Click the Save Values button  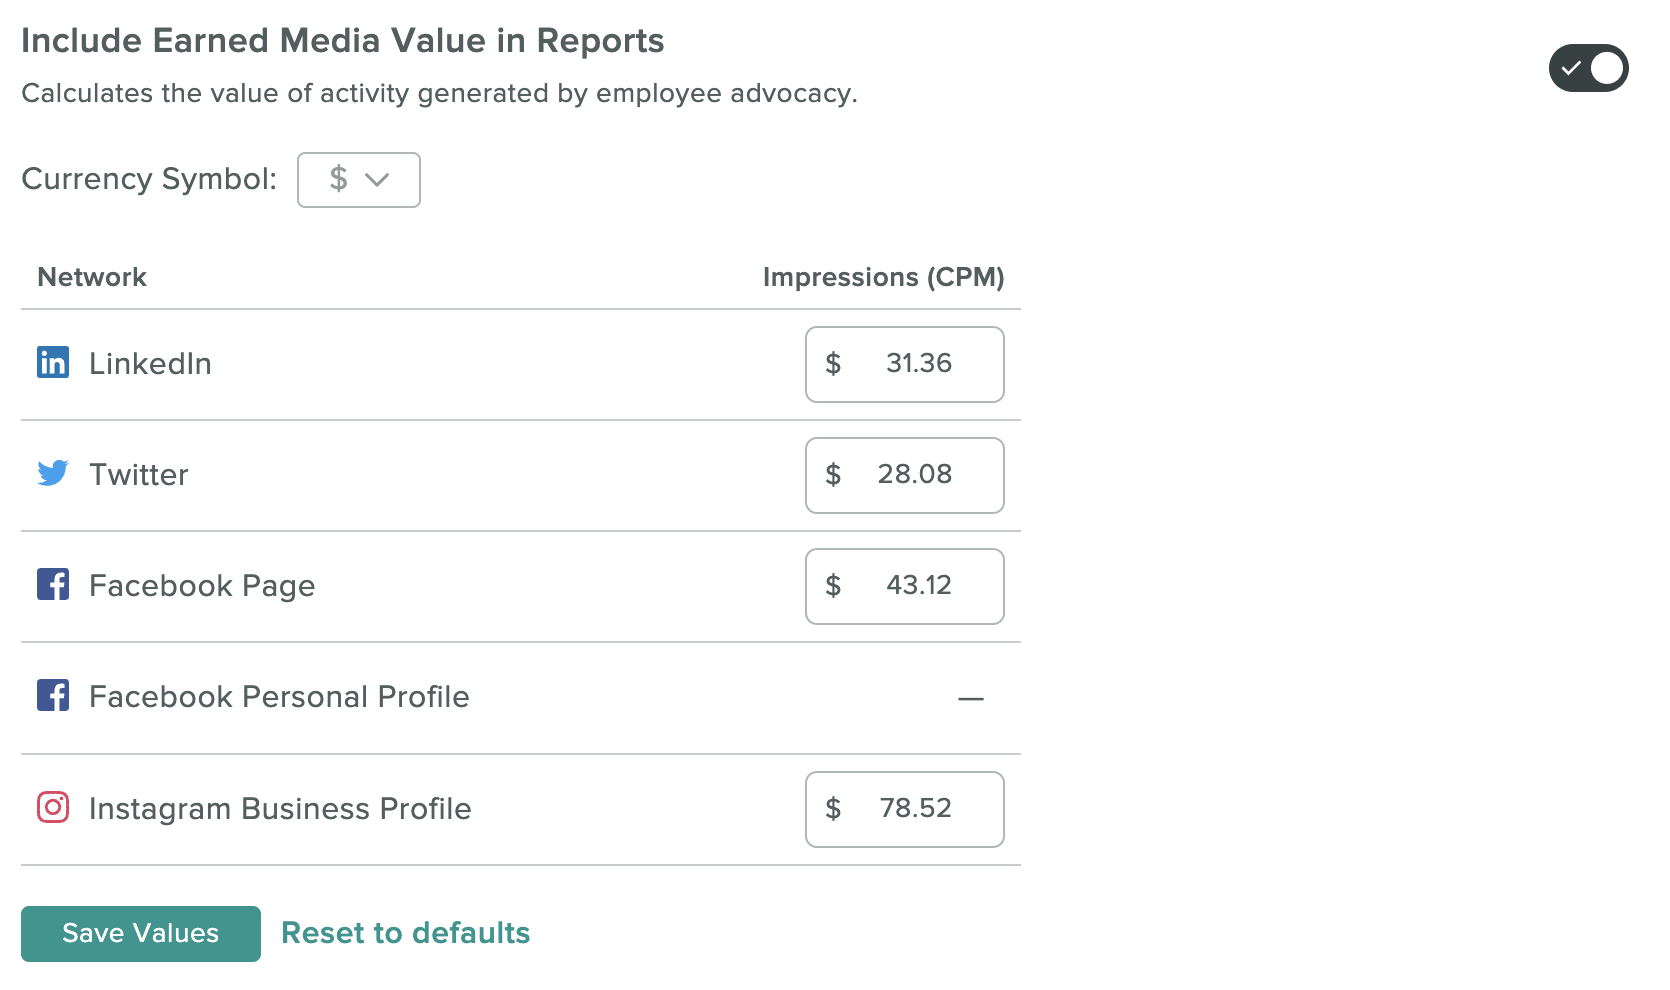point(141,934)
